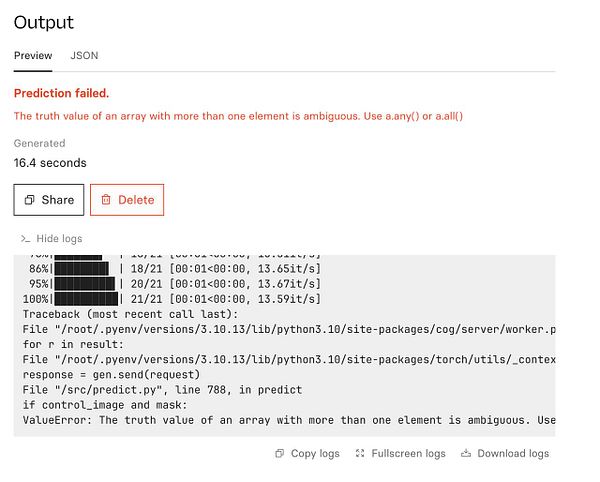
Task: Click the red error message text
Action: [x=238, y=116]
